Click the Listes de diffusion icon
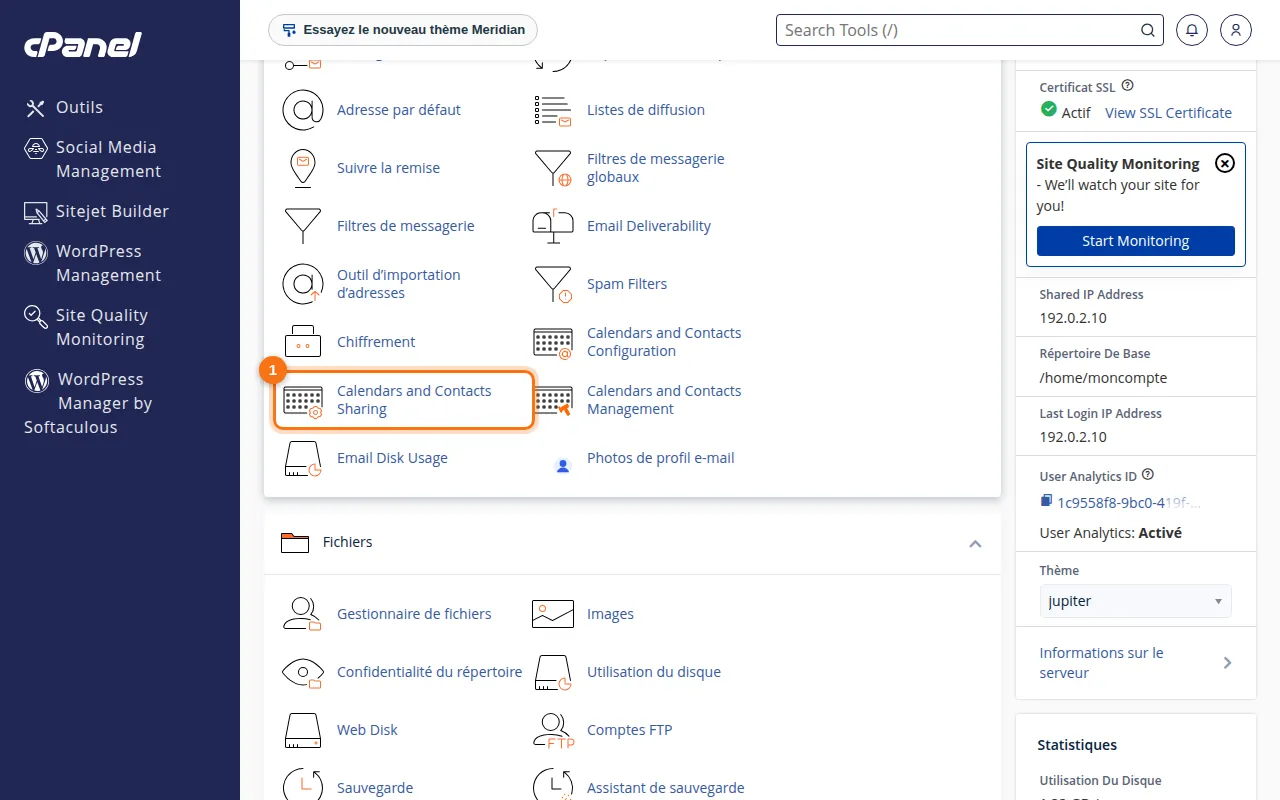The width and height of the screenshot is (1280, 800). click(553, 110)
